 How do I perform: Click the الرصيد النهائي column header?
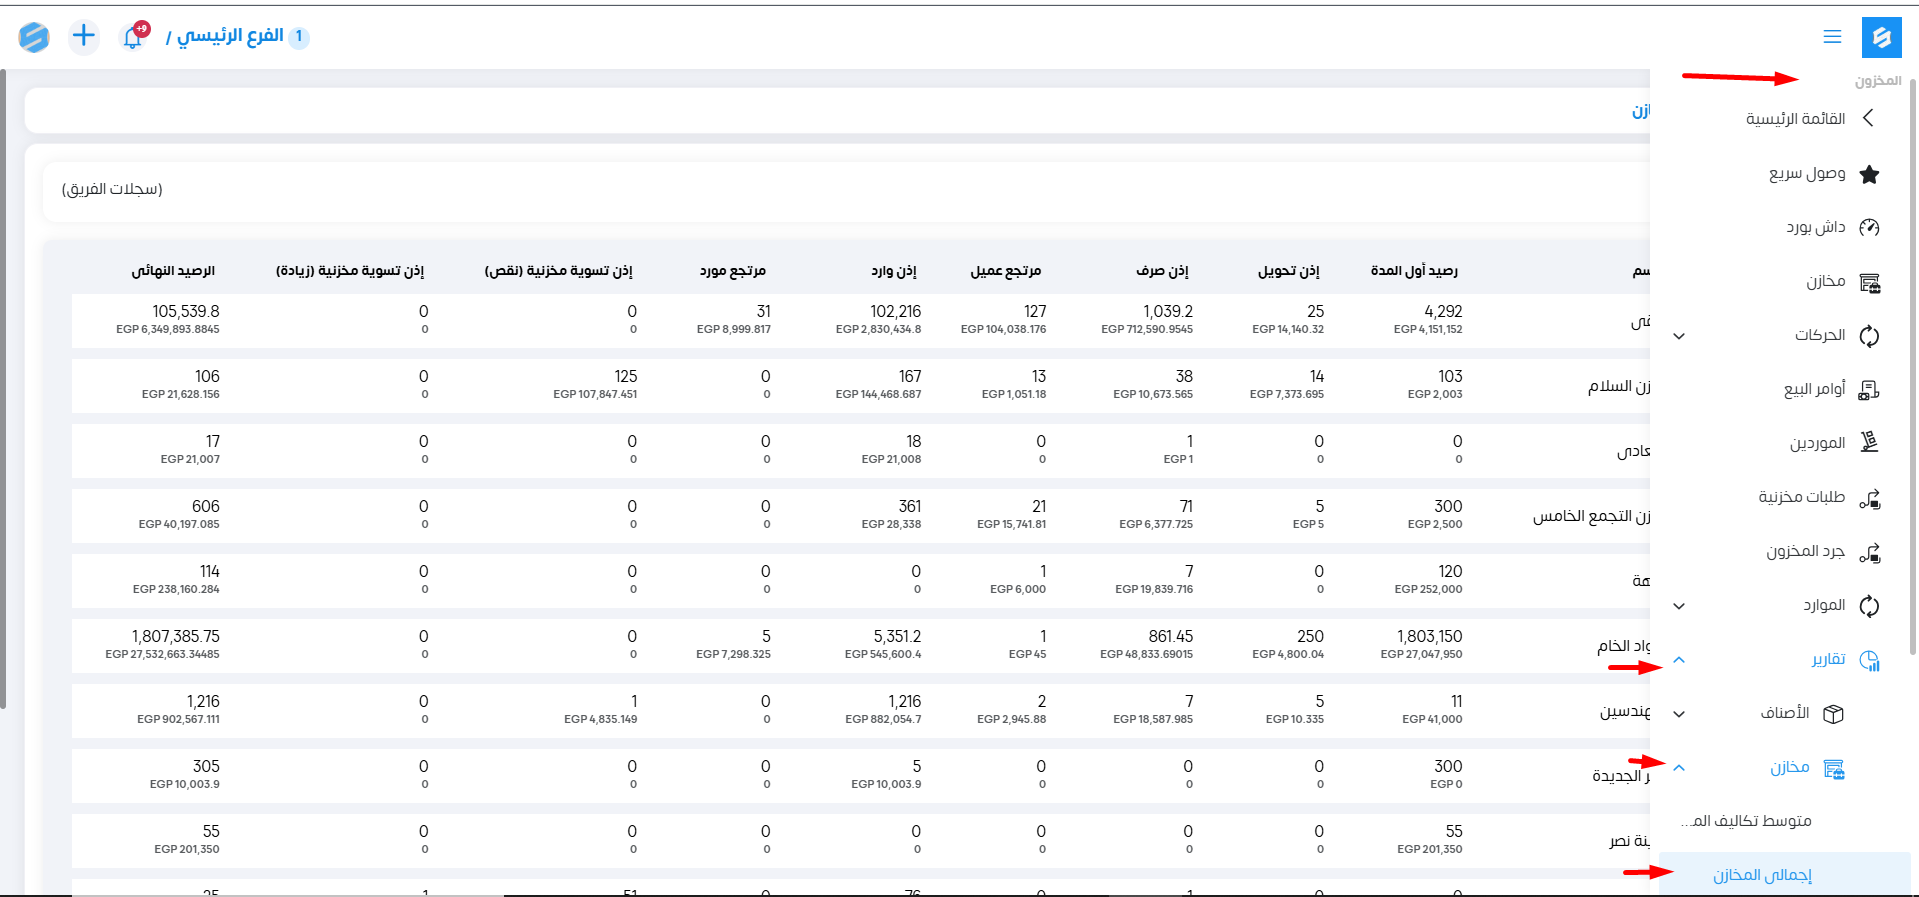(173, 271)
